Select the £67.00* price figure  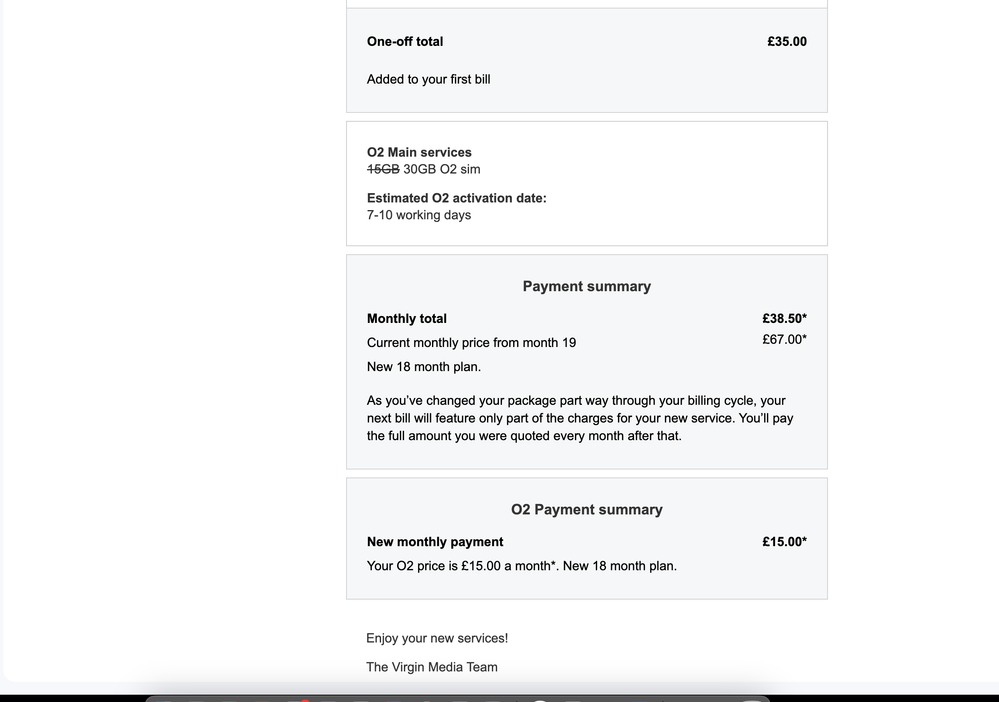(x=784, y=340)
